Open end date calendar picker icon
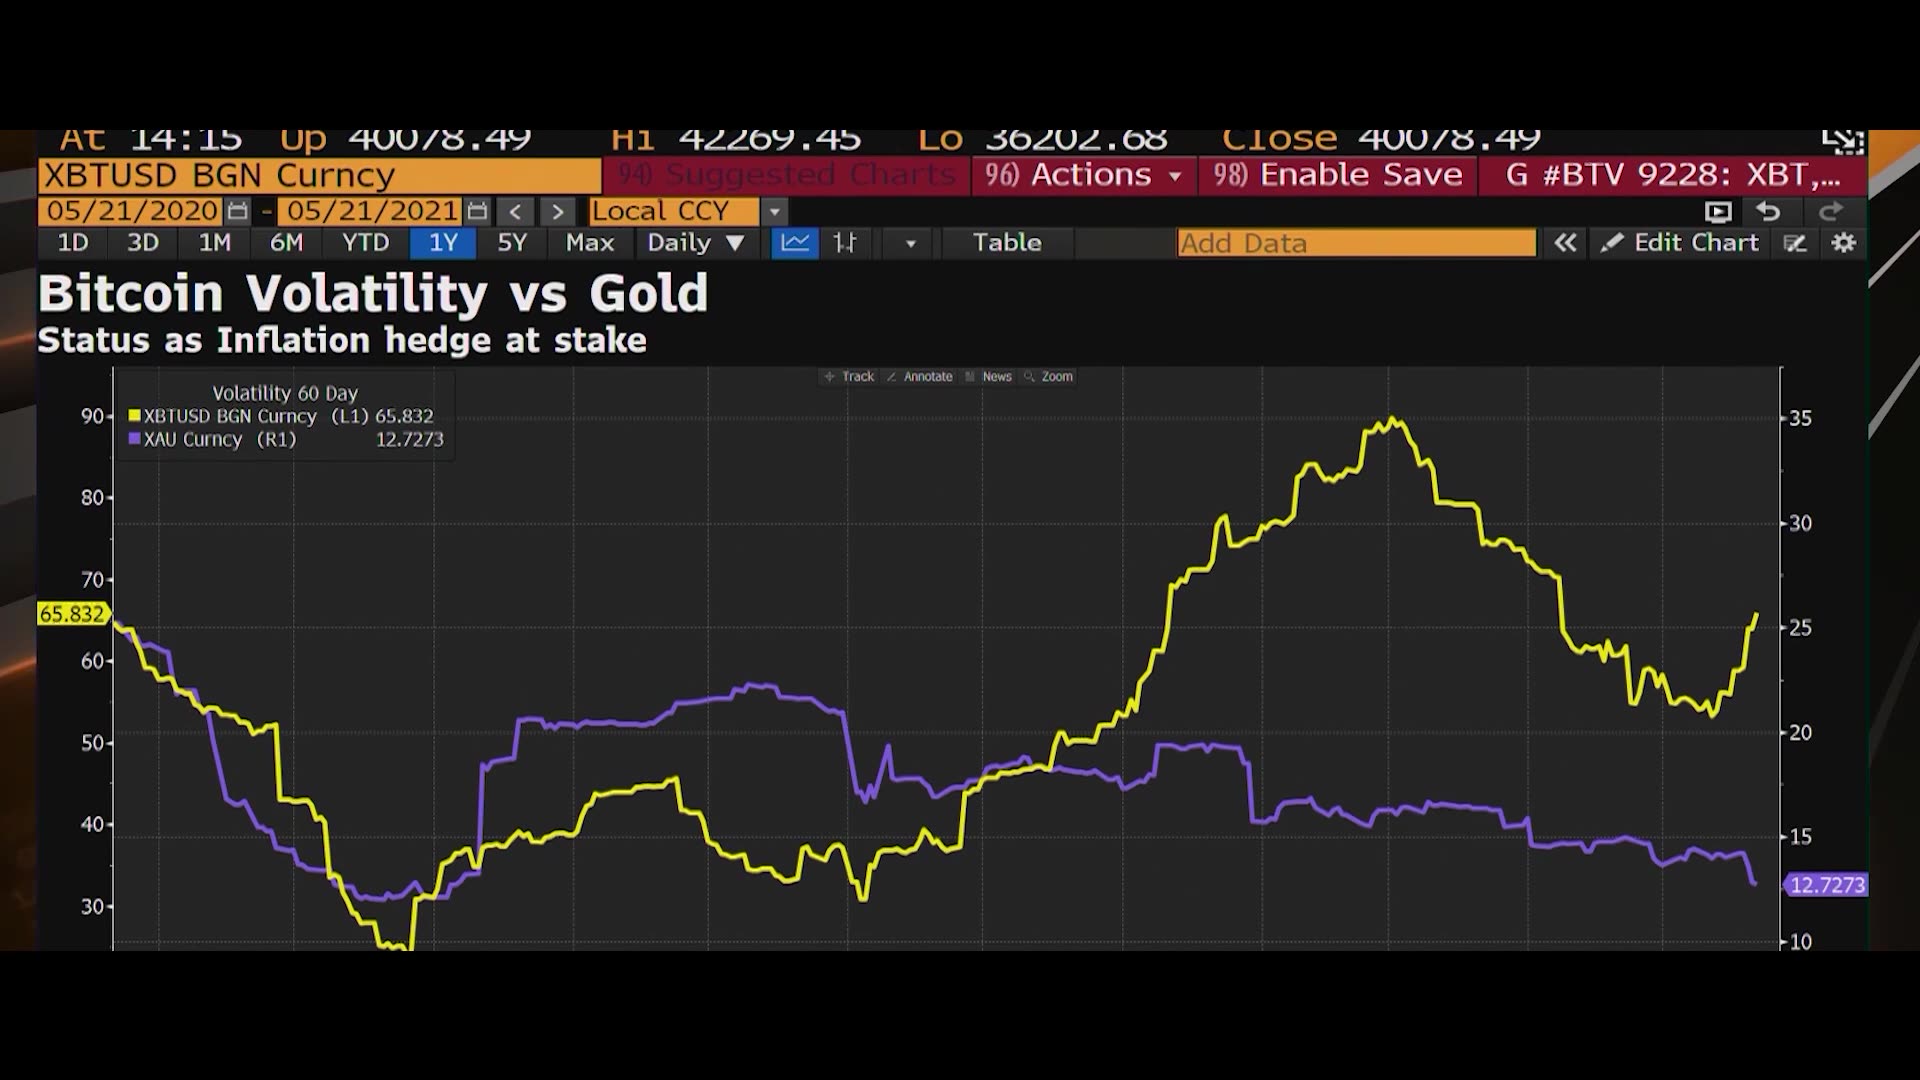1920x1080 pixels. pyautogui.click(x=477, y=211)
